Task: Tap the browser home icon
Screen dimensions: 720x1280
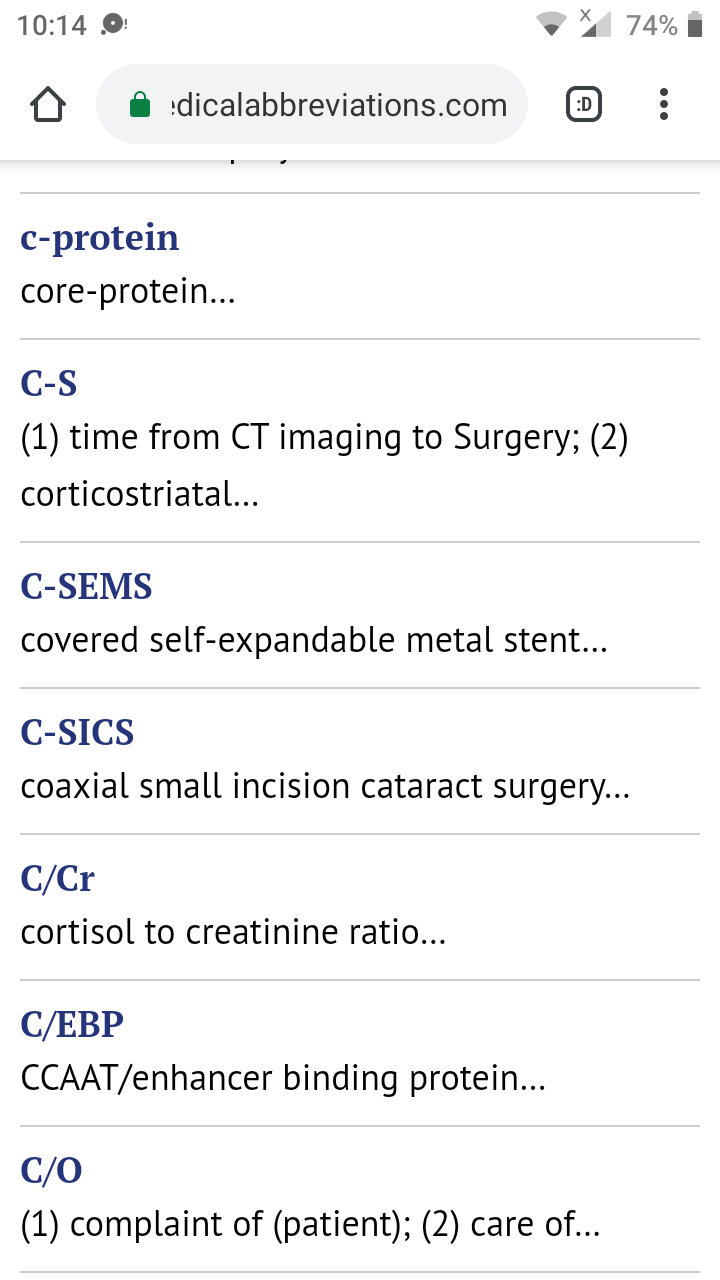Action: [49, 104]
